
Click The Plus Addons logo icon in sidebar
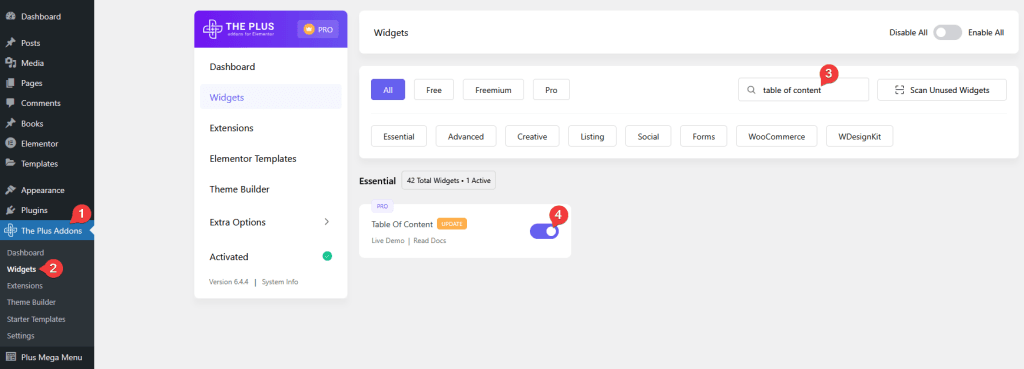(10, 230)
